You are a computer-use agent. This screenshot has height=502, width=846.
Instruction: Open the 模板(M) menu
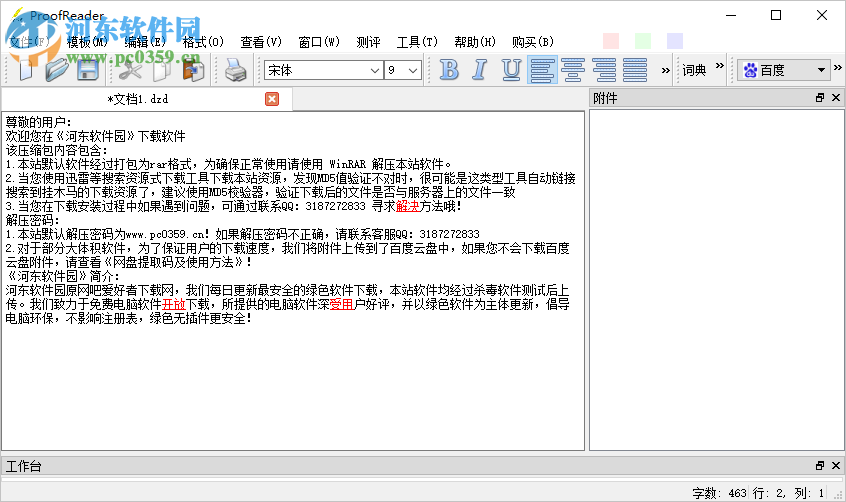point(87,42)
